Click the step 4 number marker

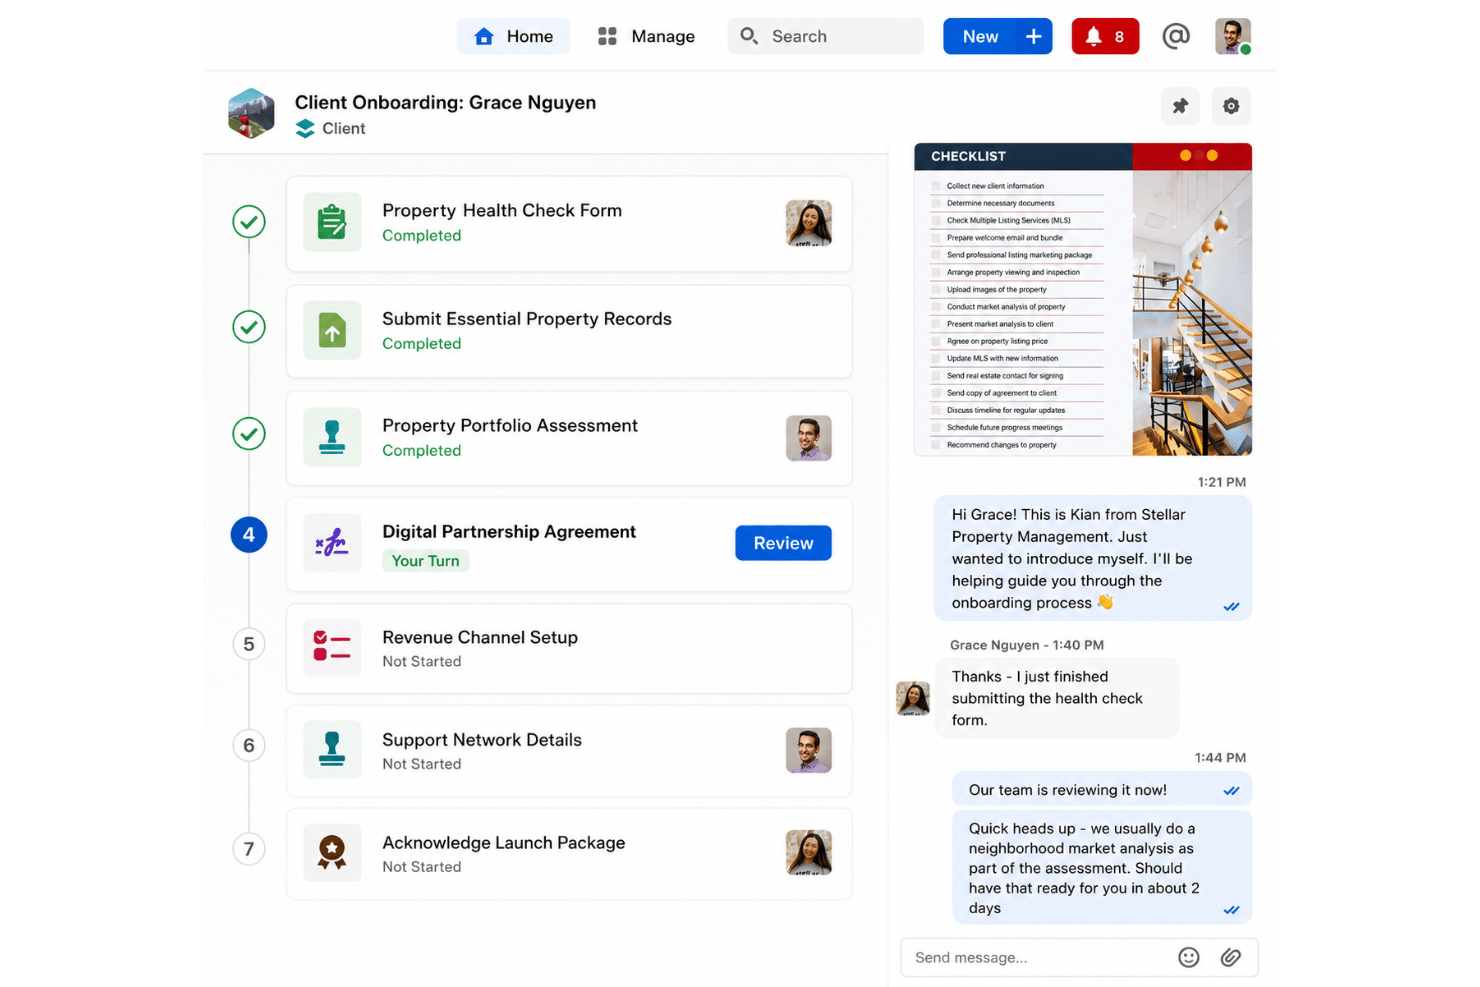(249, 535)
